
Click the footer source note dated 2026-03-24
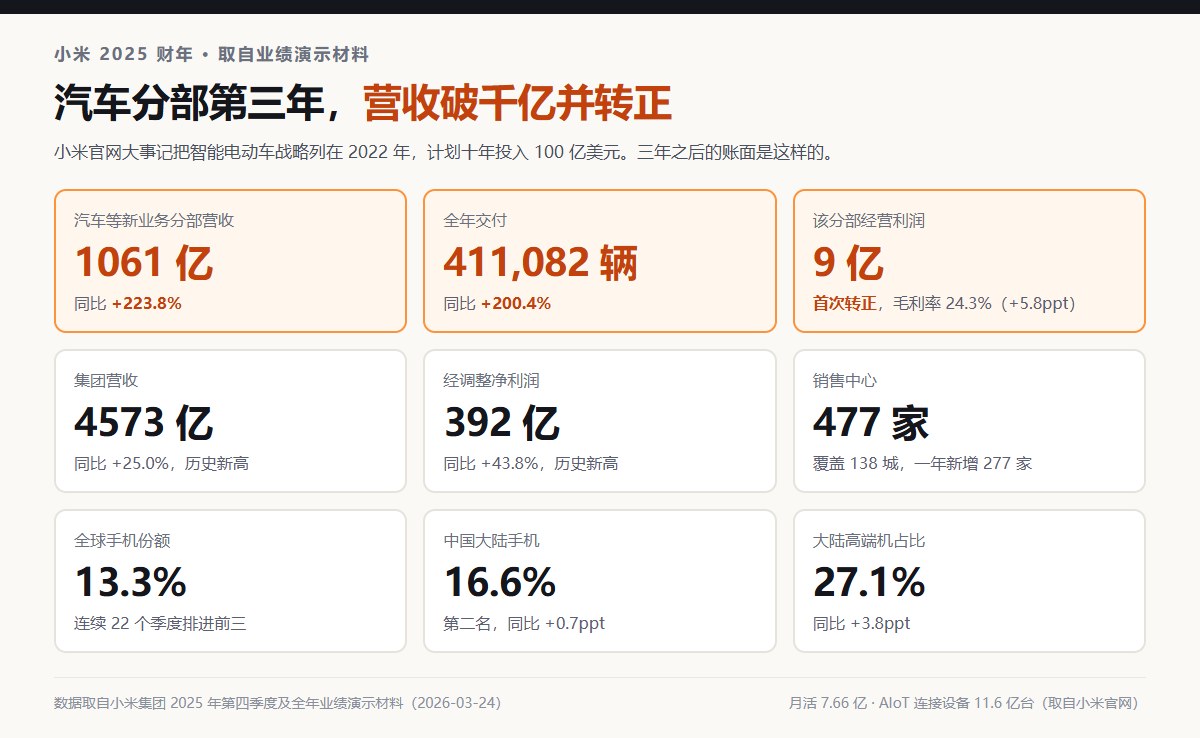(x=278, y=703)
